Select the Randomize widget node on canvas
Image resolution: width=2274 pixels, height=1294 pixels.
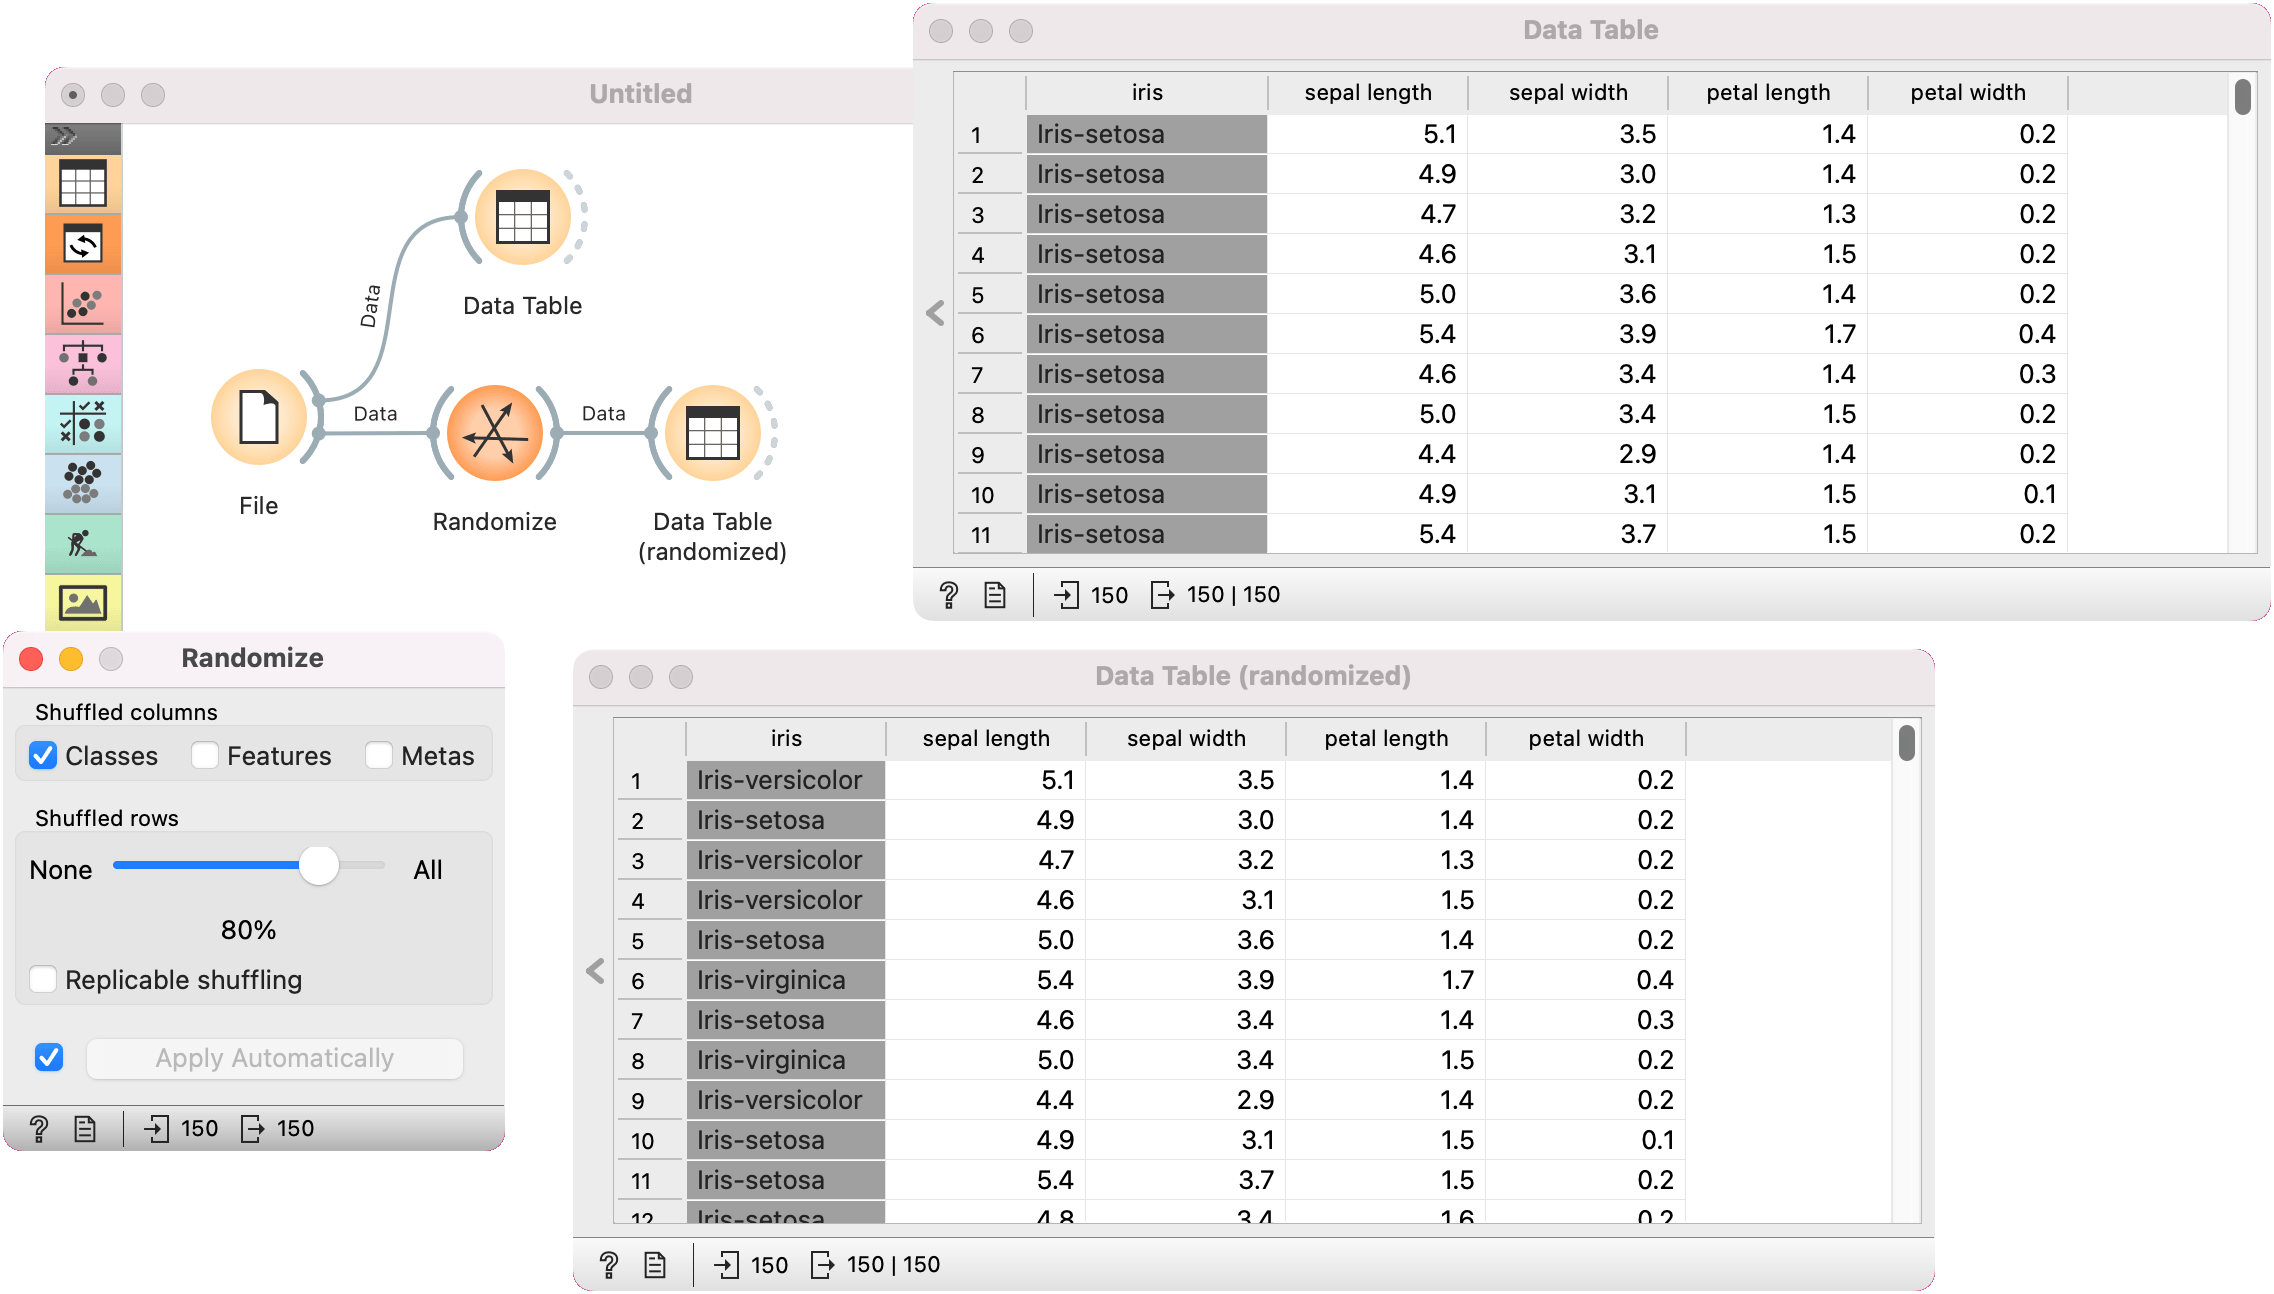(495, 434)
